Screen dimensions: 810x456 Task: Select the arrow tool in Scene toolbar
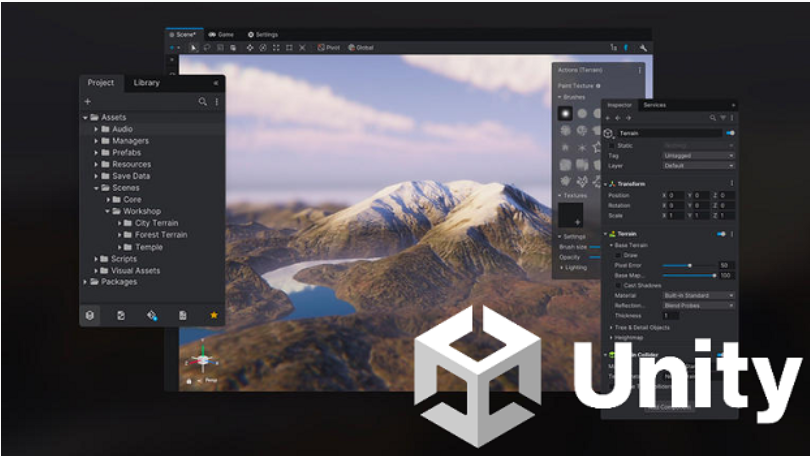click(x=193, y=48)
